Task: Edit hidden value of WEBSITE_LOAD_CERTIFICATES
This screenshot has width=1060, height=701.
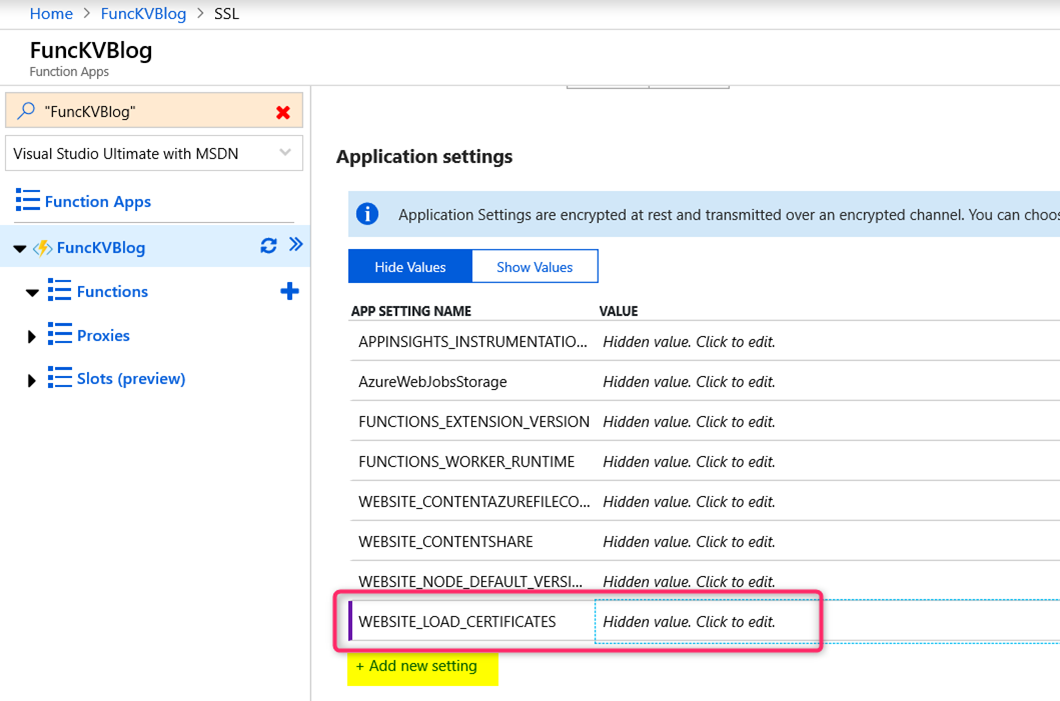Action: pos(689,621)
